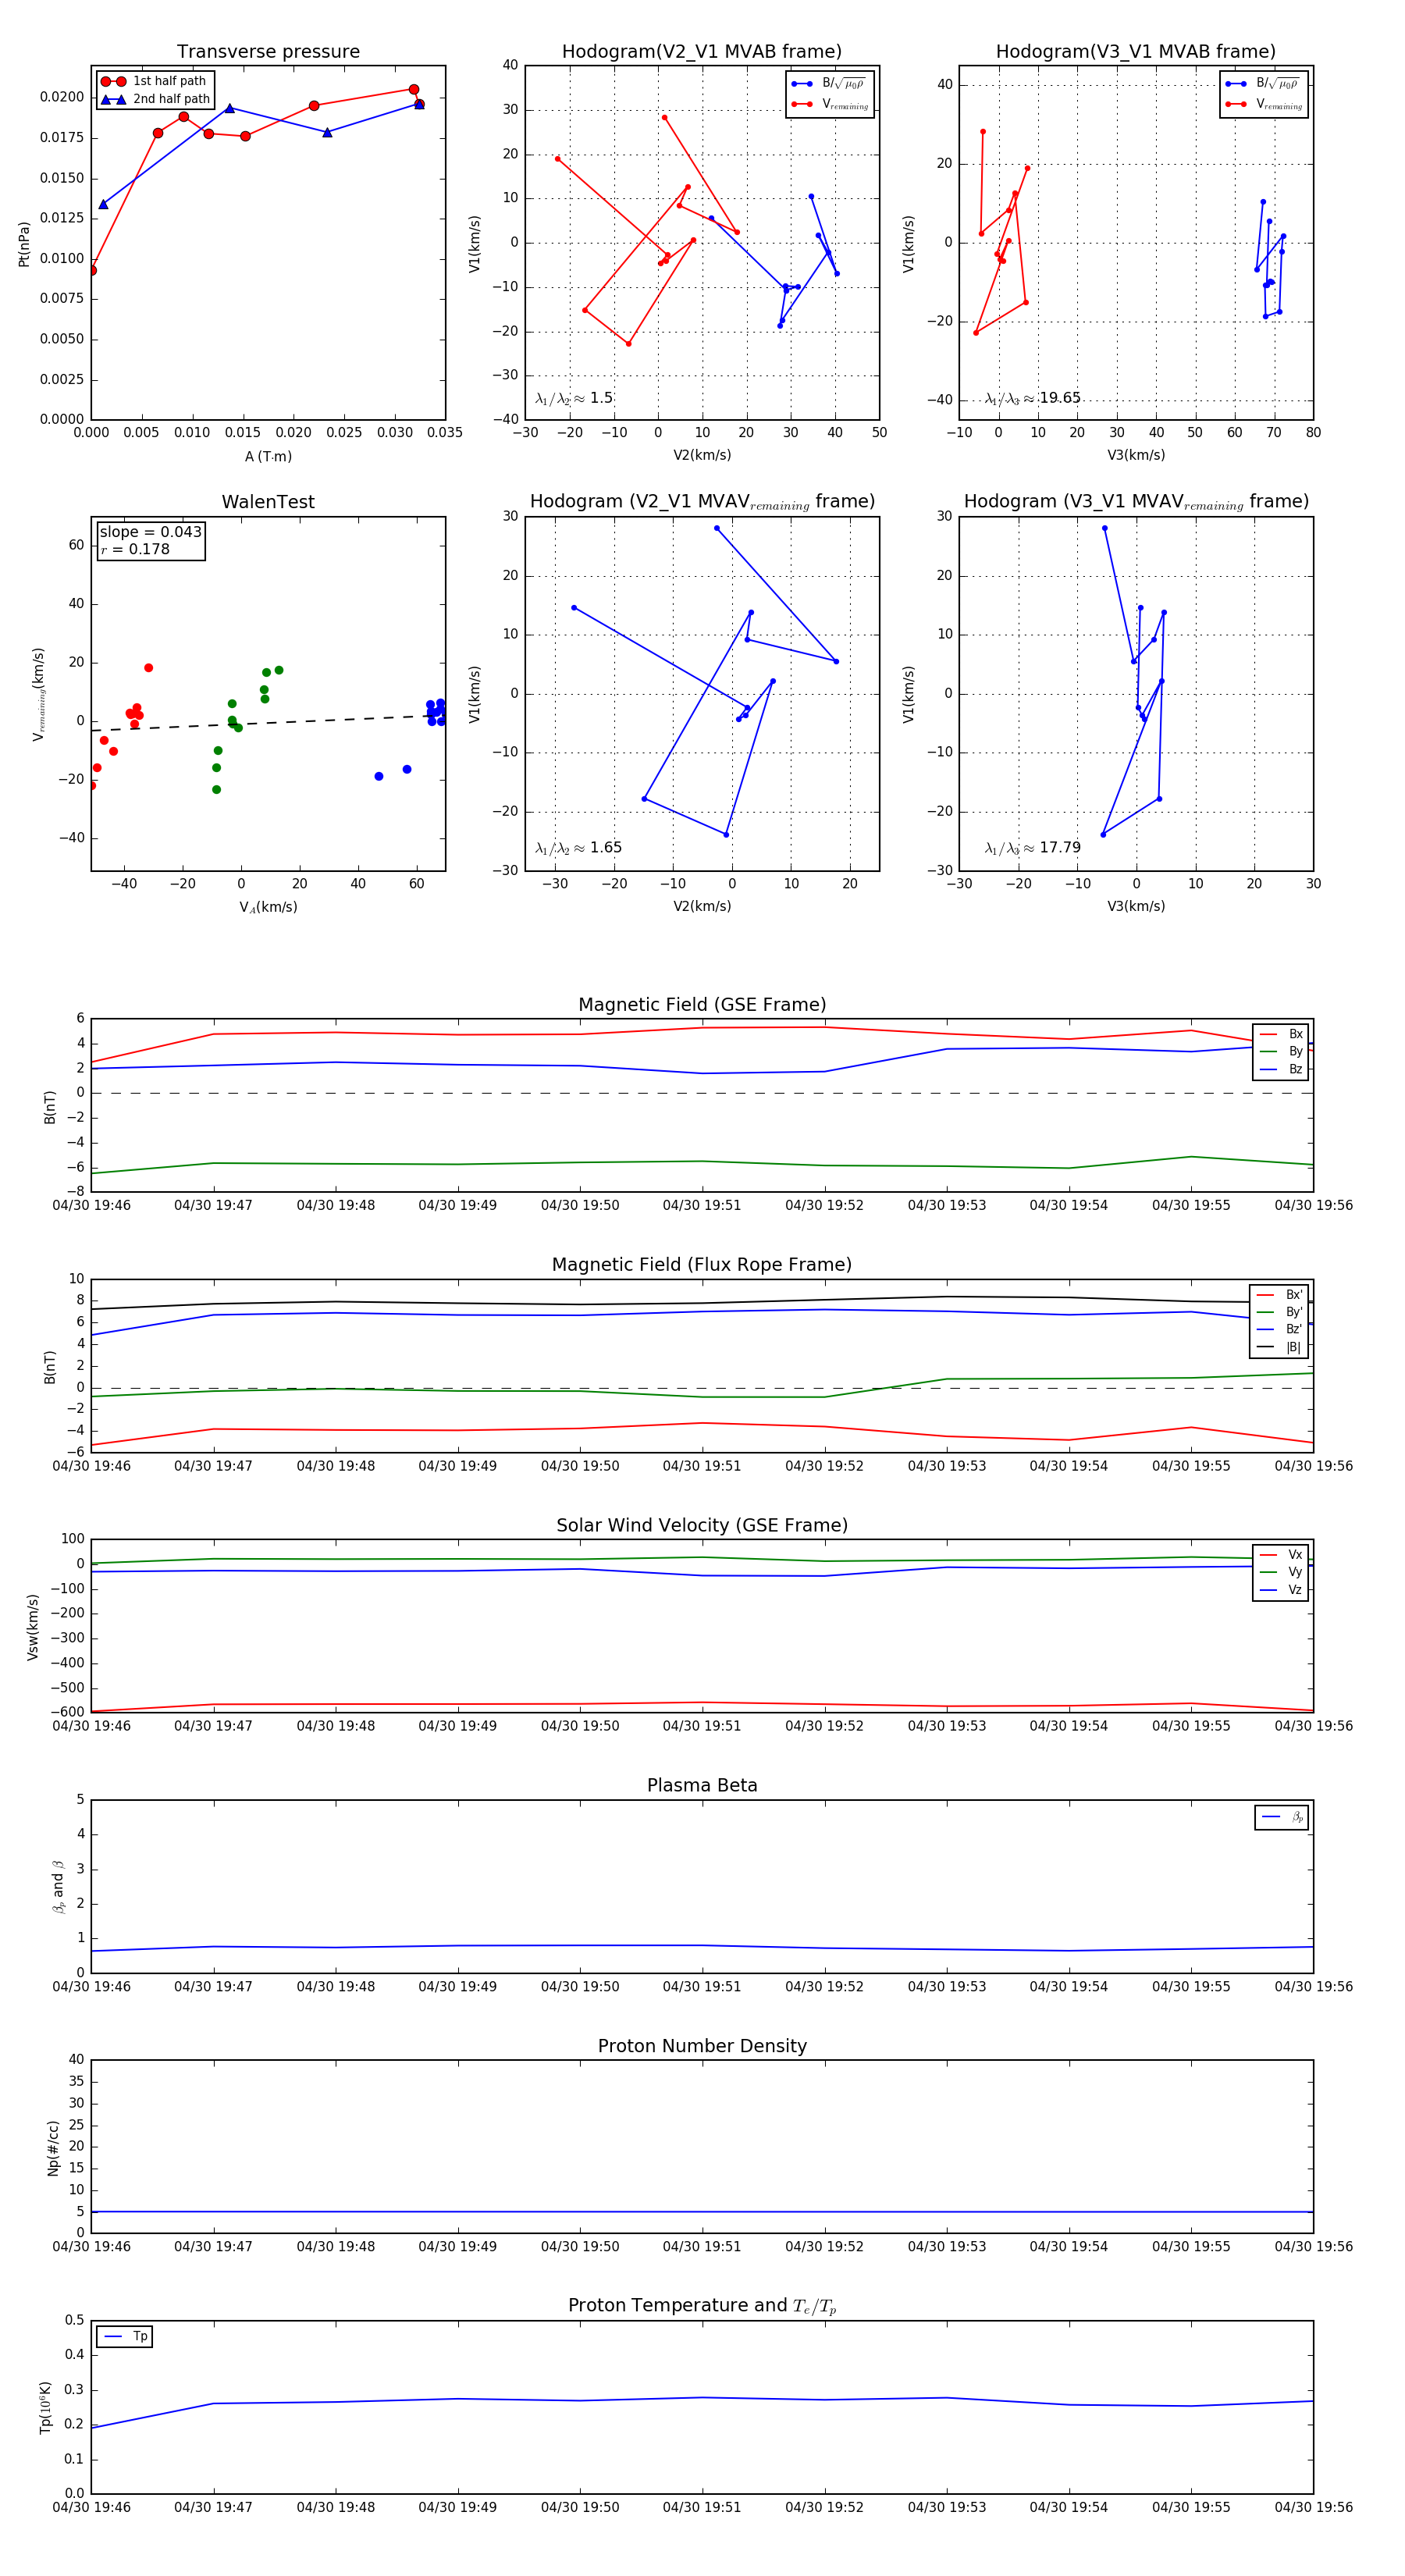
Task: Click the "Proton Number Density" title
Action: (702, 2046)
